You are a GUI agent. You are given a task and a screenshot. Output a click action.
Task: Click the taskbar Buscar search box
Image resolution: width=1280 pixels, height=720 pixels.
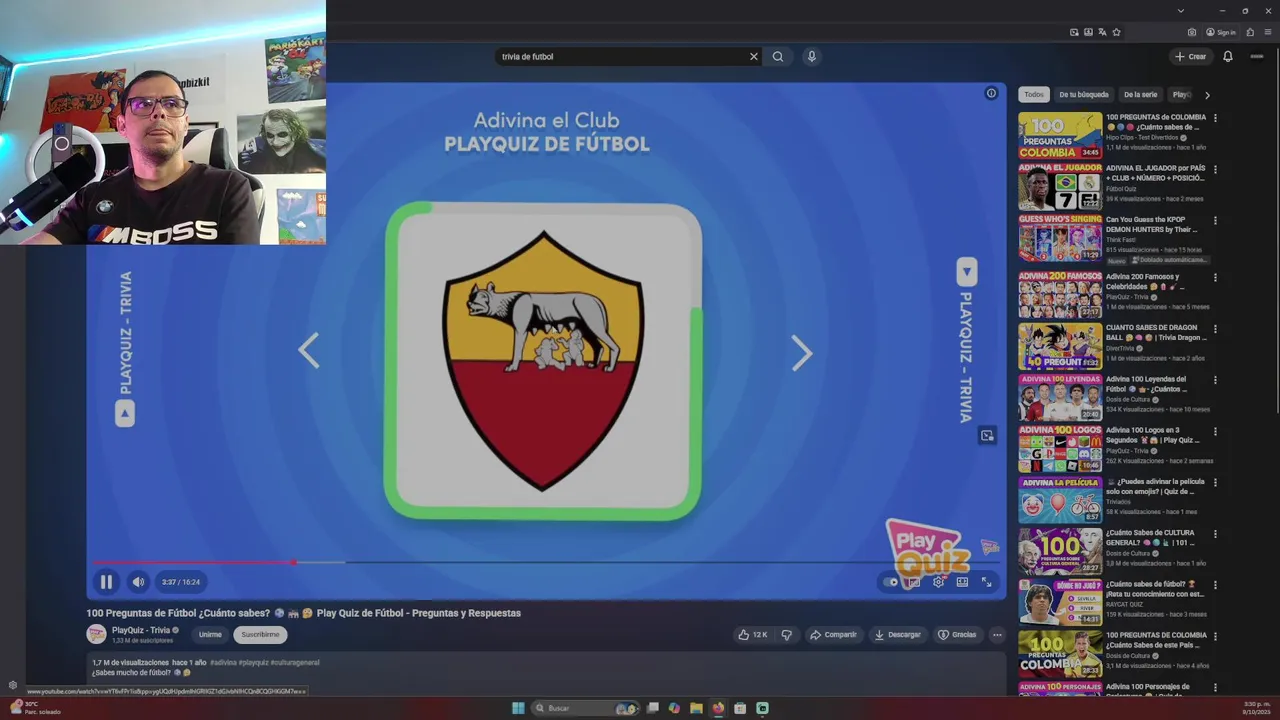pos(586,708)
